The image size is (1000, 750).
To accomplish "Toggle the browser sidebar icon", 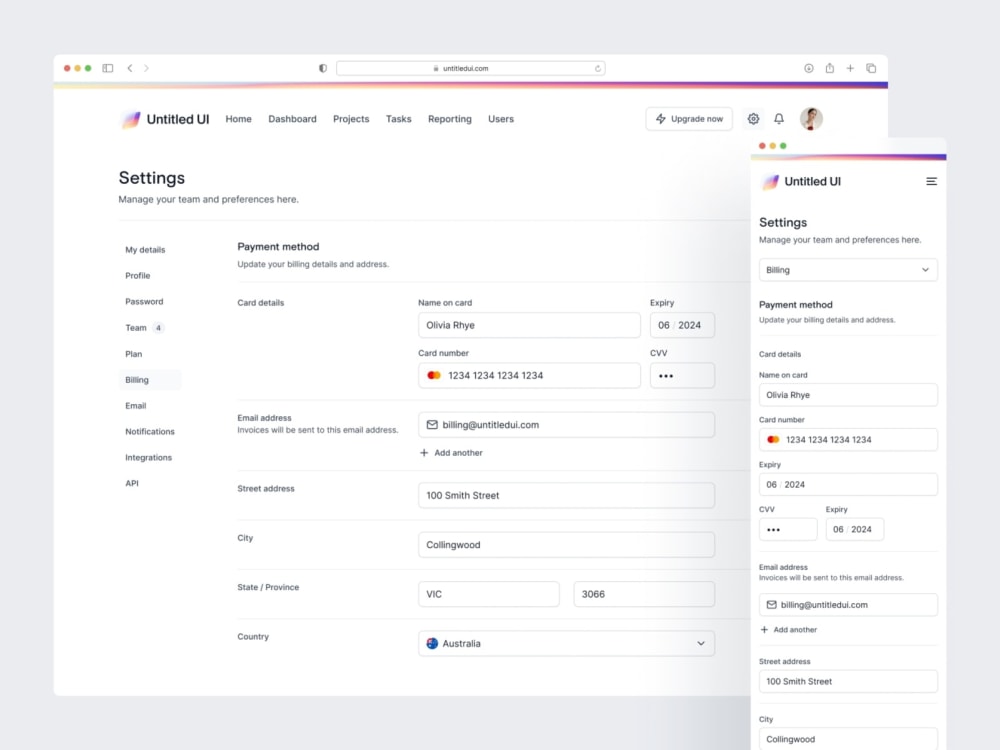I will pyautogui.click(x=108, y=68).
